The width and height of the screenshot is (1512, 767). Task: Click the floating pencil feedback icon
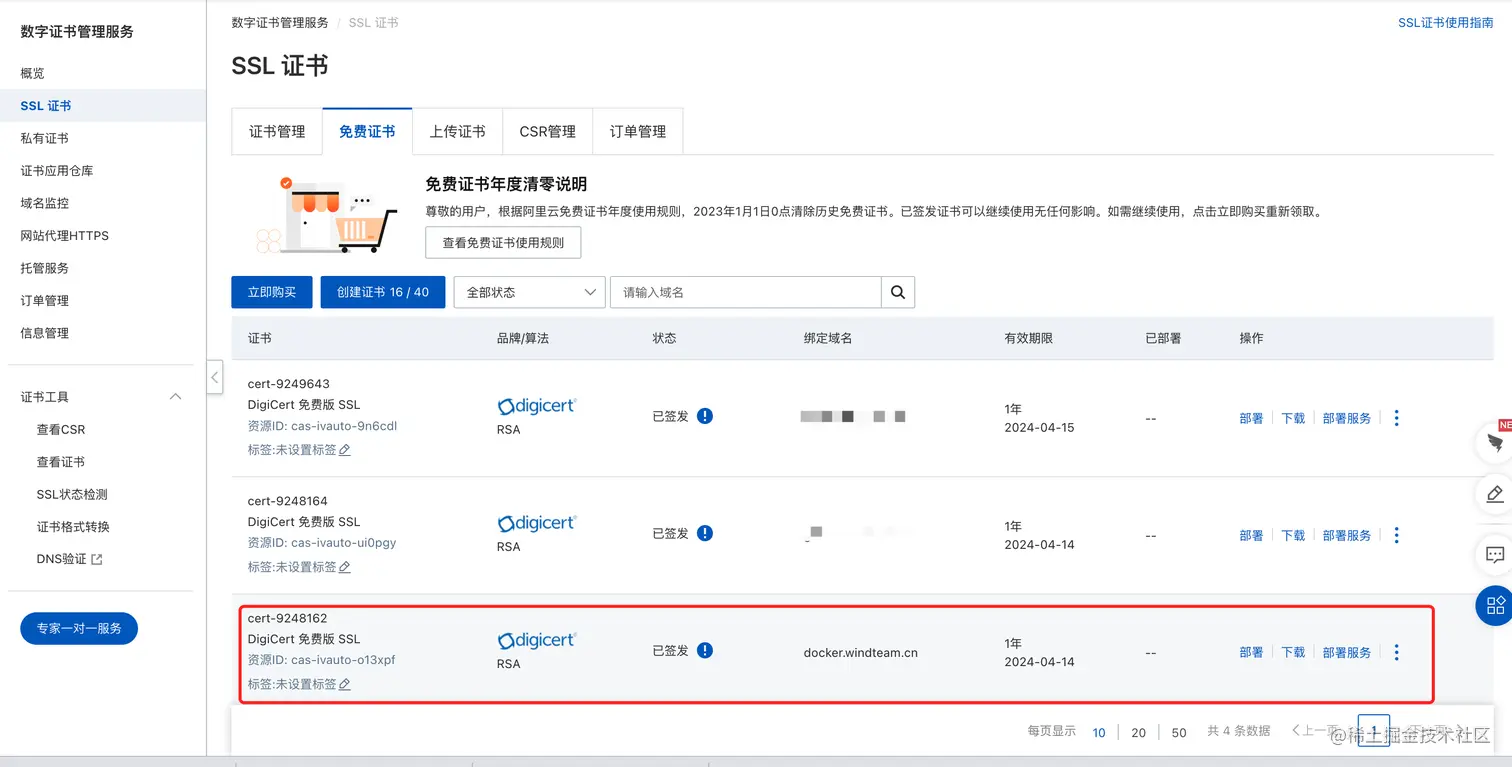1495,494
